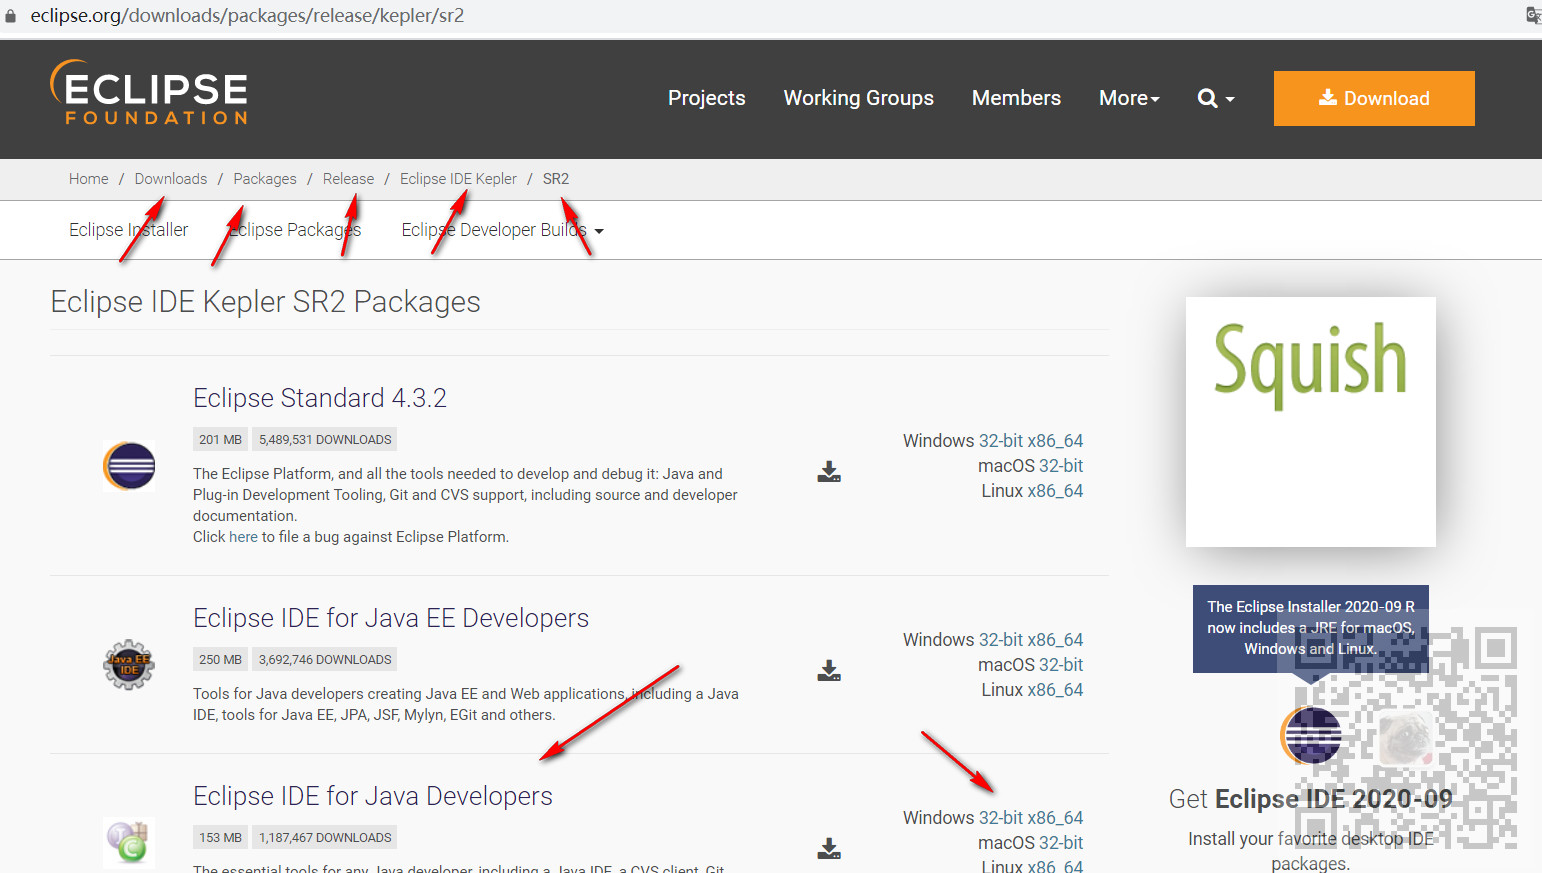The height and width of the screenshot is (873, 1542).
Task: Open the search magnifier icon in header
Action: tap(1207, 98)
